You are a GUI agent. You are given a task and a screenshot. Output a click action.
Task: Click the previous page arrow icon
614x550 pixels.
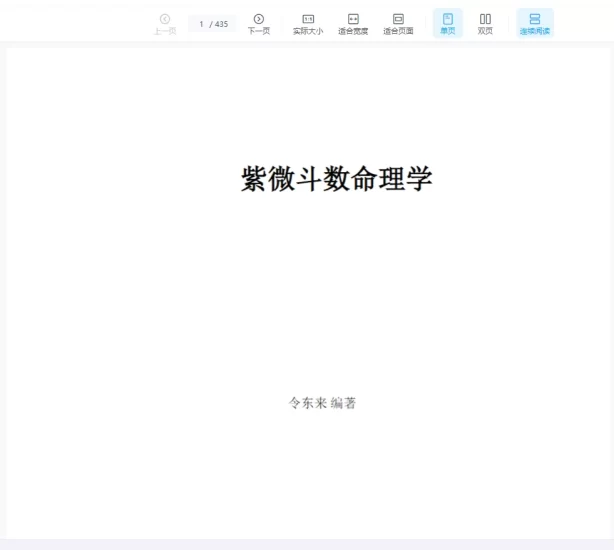[x=165, y=19]
